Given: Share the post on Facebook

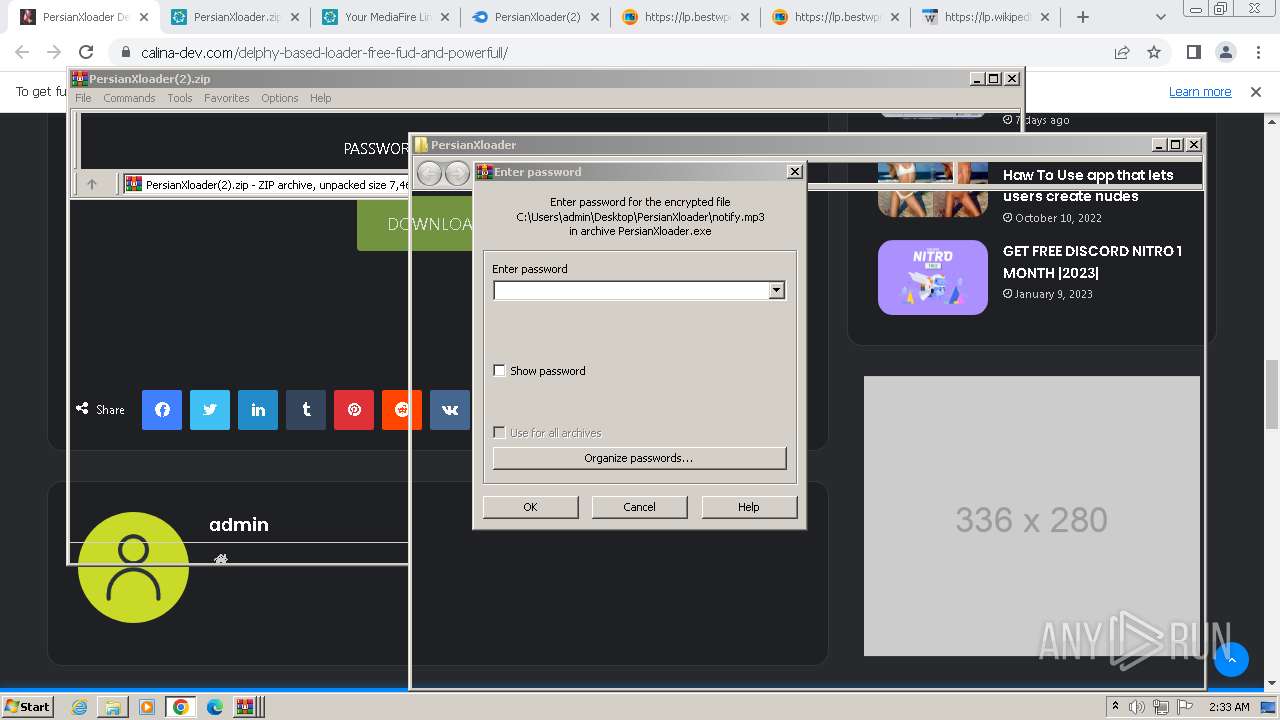Looking at the screenshot, I should coord(162,410).
